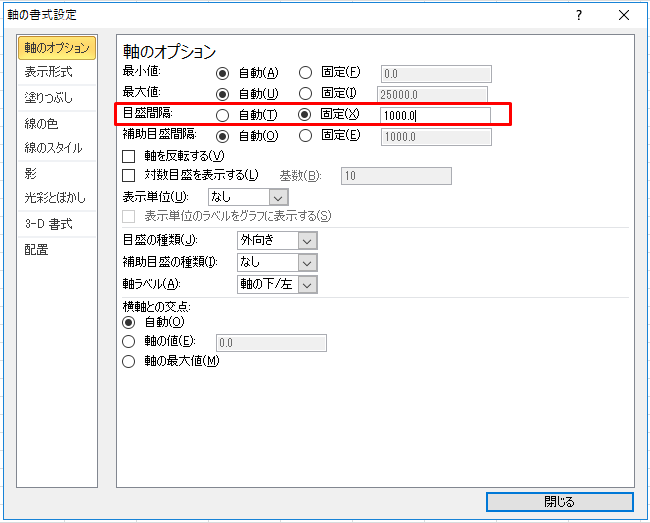Select 固定(E) for 補助目盛間隔
Screen dimensions: 650x523
(306, 136)
